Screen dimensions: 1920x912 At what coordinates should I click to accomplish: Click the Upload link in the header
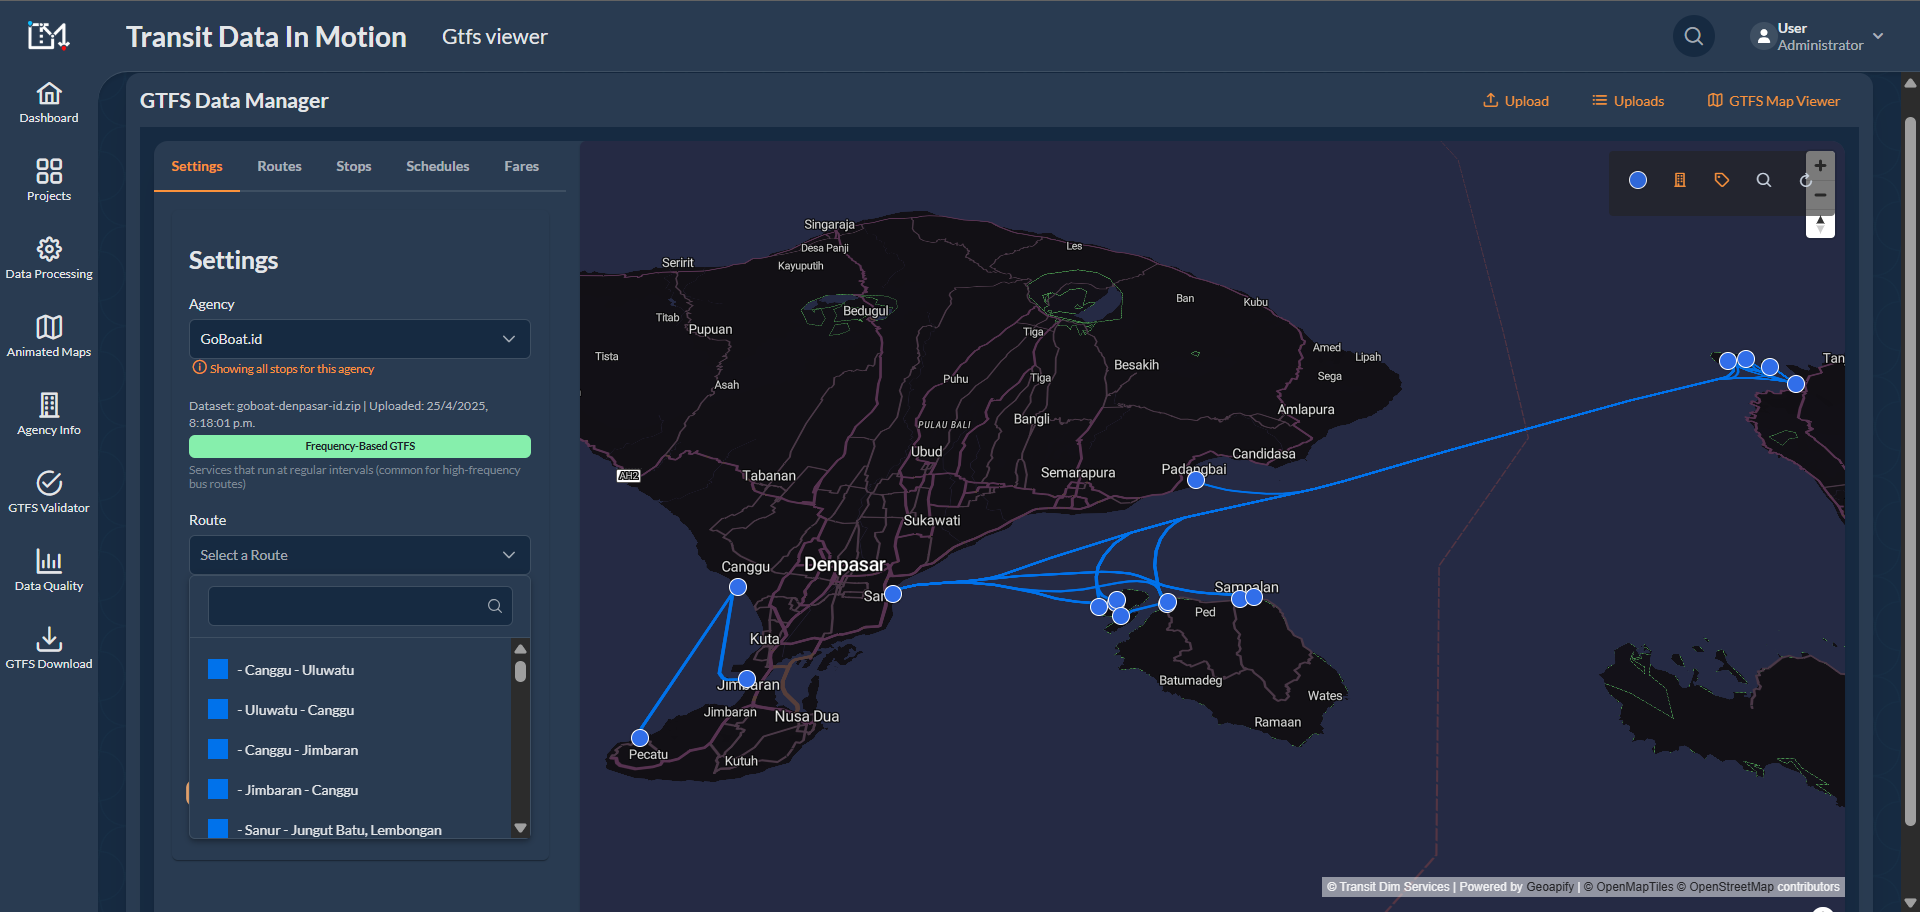(1516, 100)
